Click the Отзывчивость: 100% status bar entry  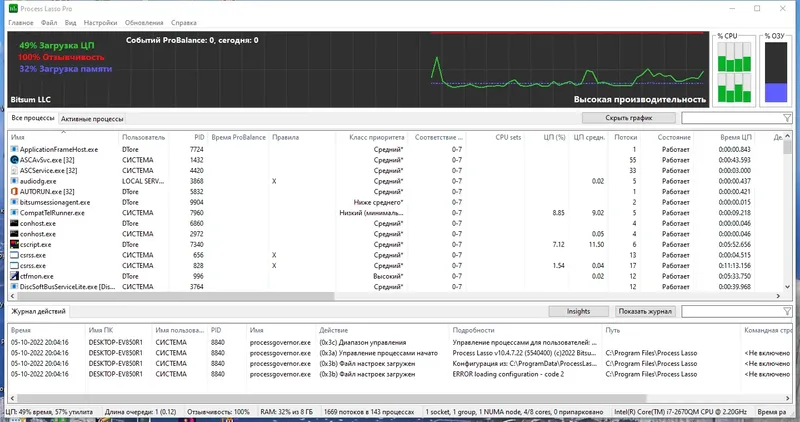[218, 412]
